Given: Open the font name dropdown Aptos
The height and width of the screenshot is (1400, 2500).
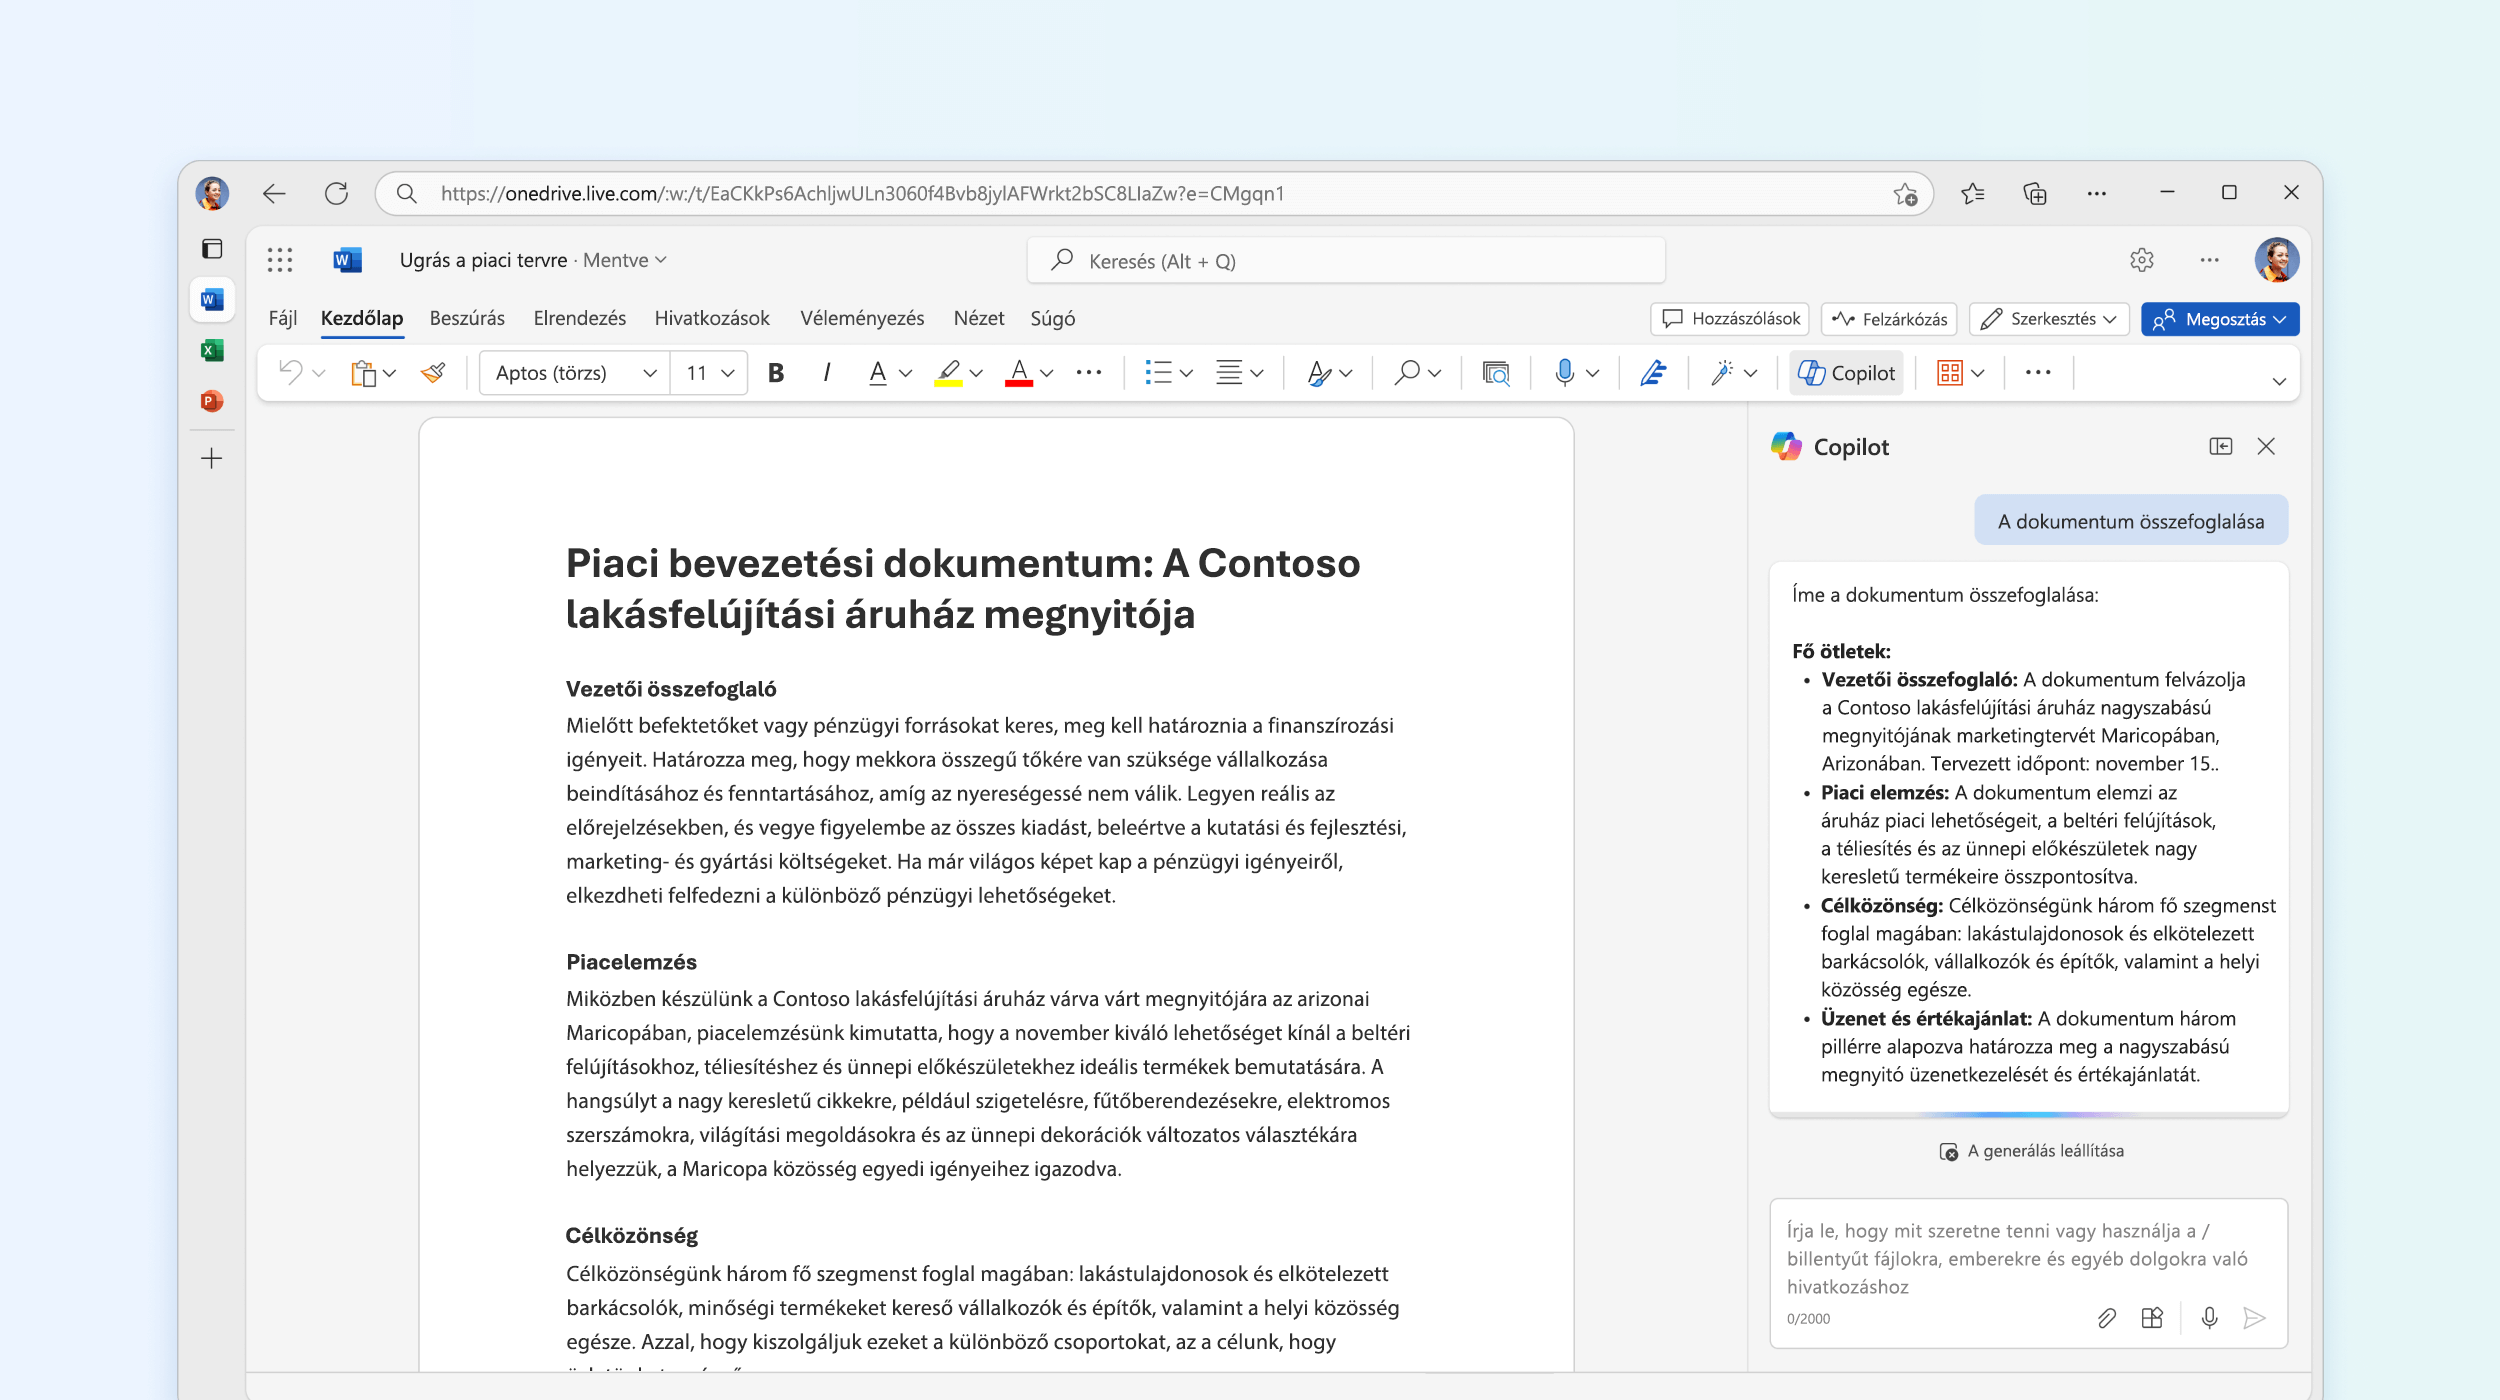Looking at the screenshot, I should point(575,373).
